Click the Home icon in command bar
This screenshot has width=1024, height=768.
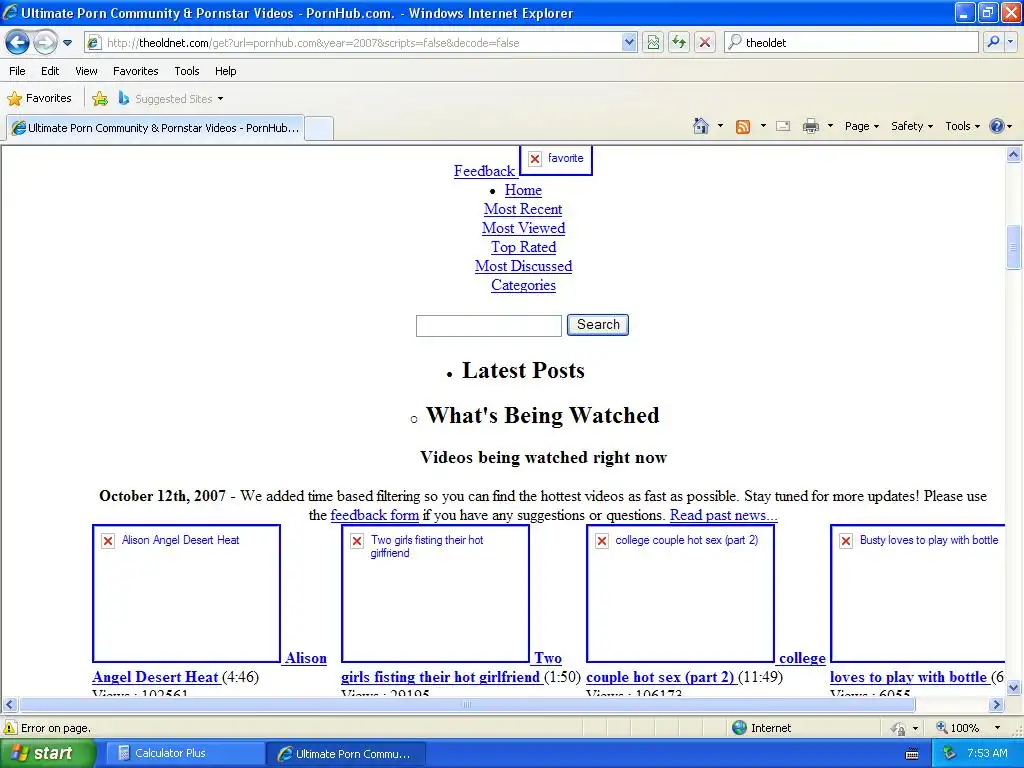pos(701,126)
